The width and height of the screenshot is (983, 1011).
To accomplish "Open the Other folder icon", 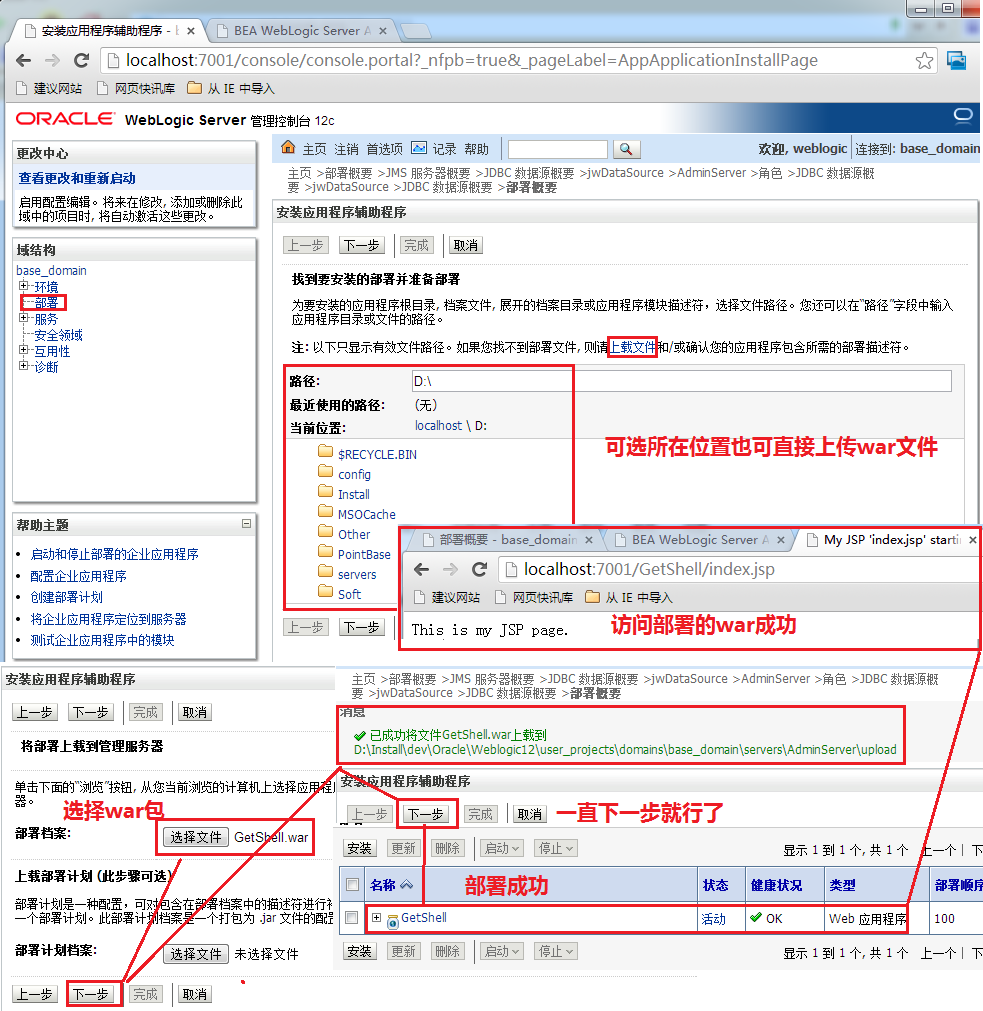I will (326, 531).
